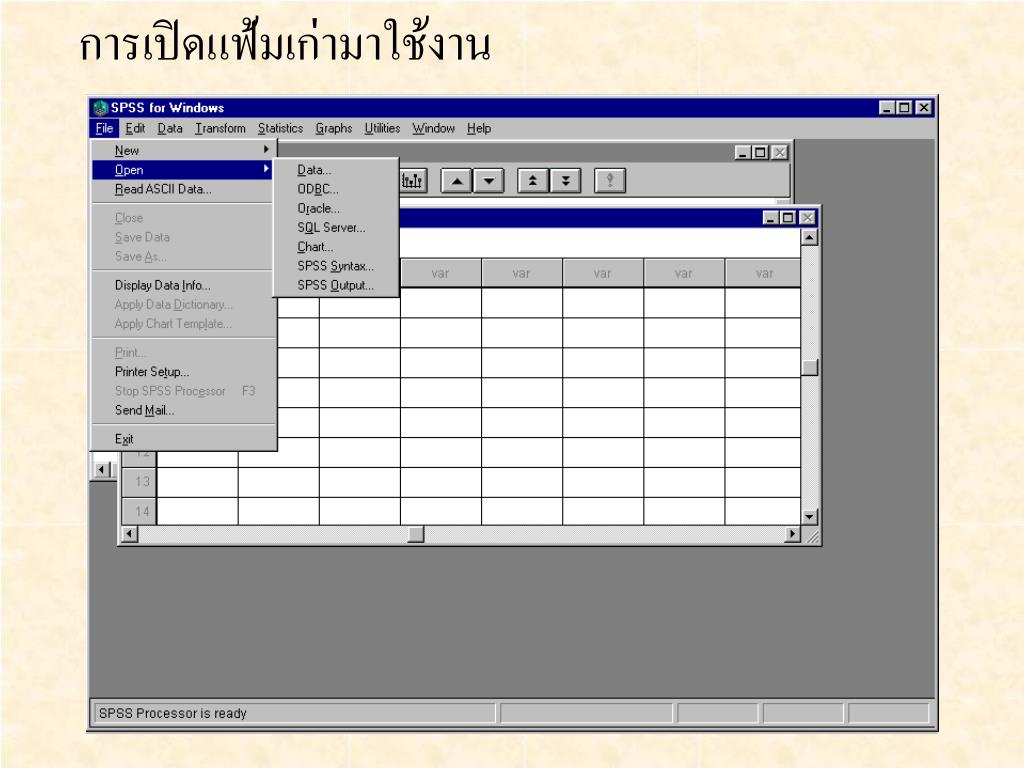Close the SPSS for Windows main window

coord(923,108)
